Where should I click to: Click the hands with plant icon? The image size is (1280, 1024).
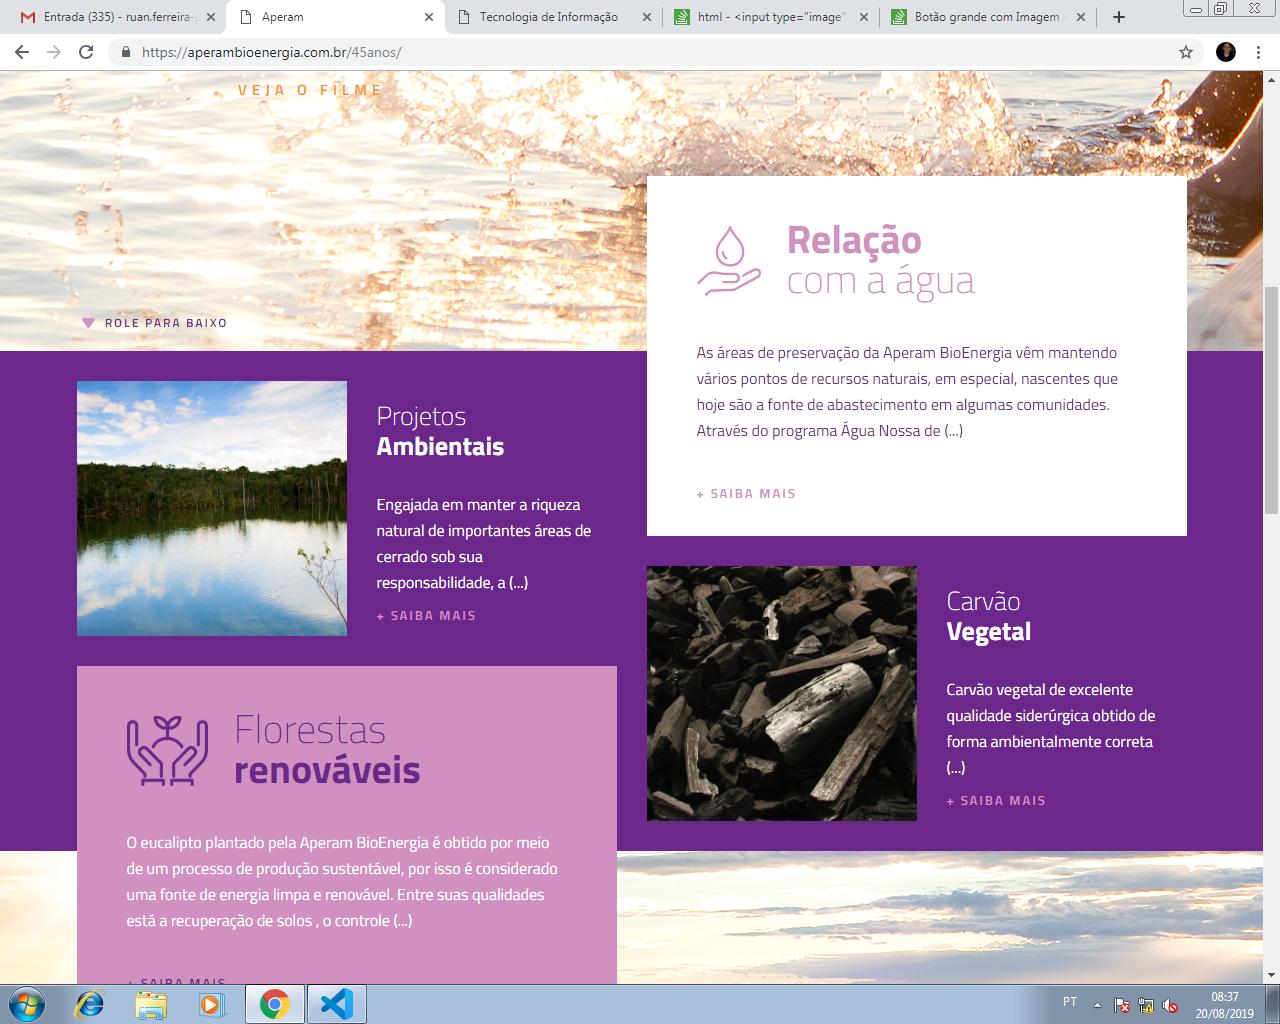[x=167, y=749]
